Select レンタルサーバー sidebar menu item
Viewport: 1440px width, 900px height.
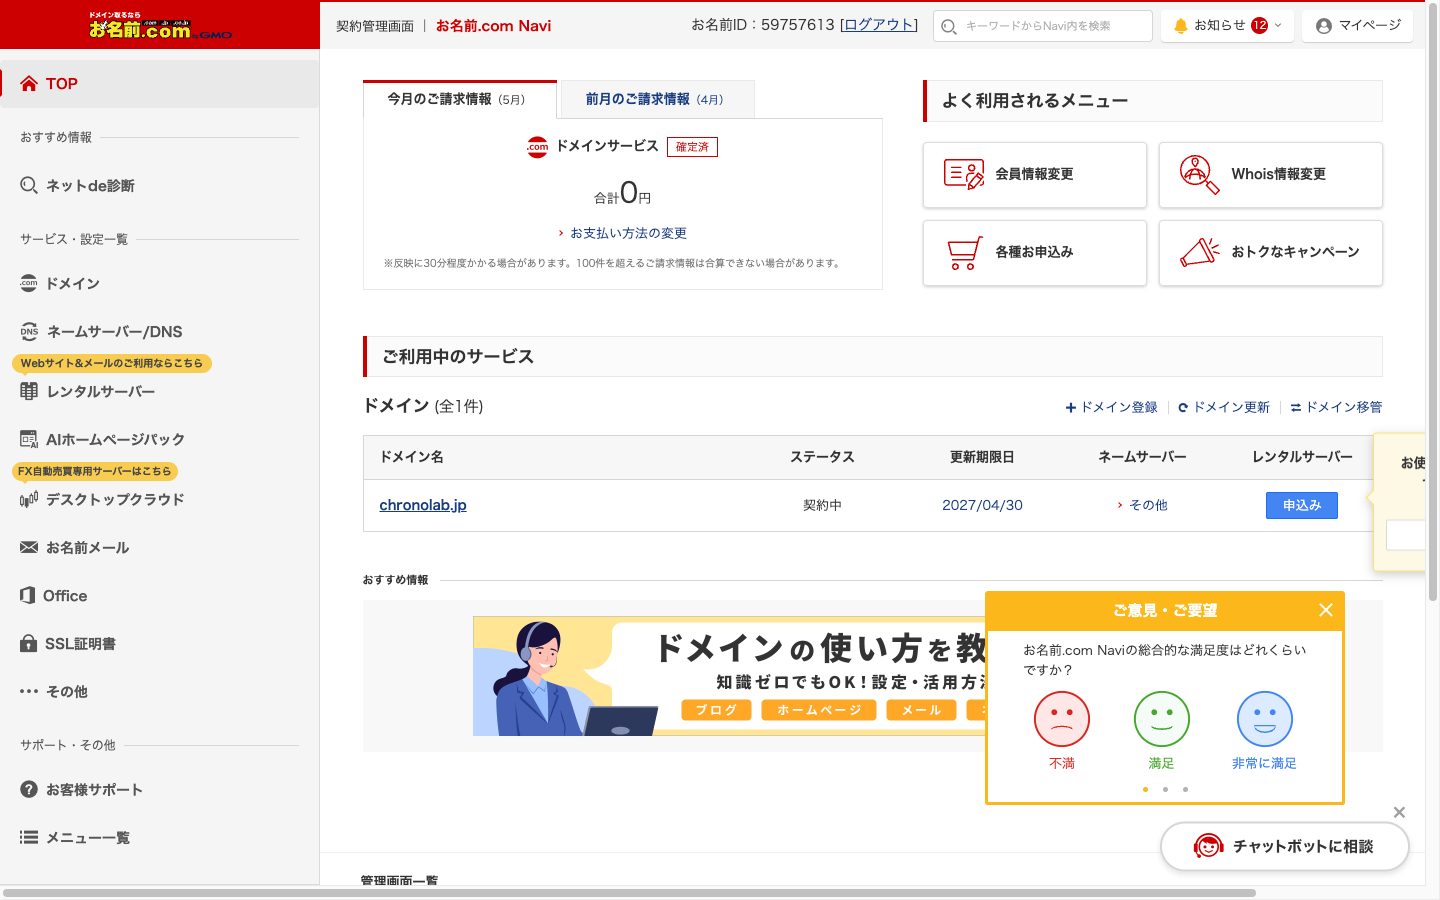point(159,391)
